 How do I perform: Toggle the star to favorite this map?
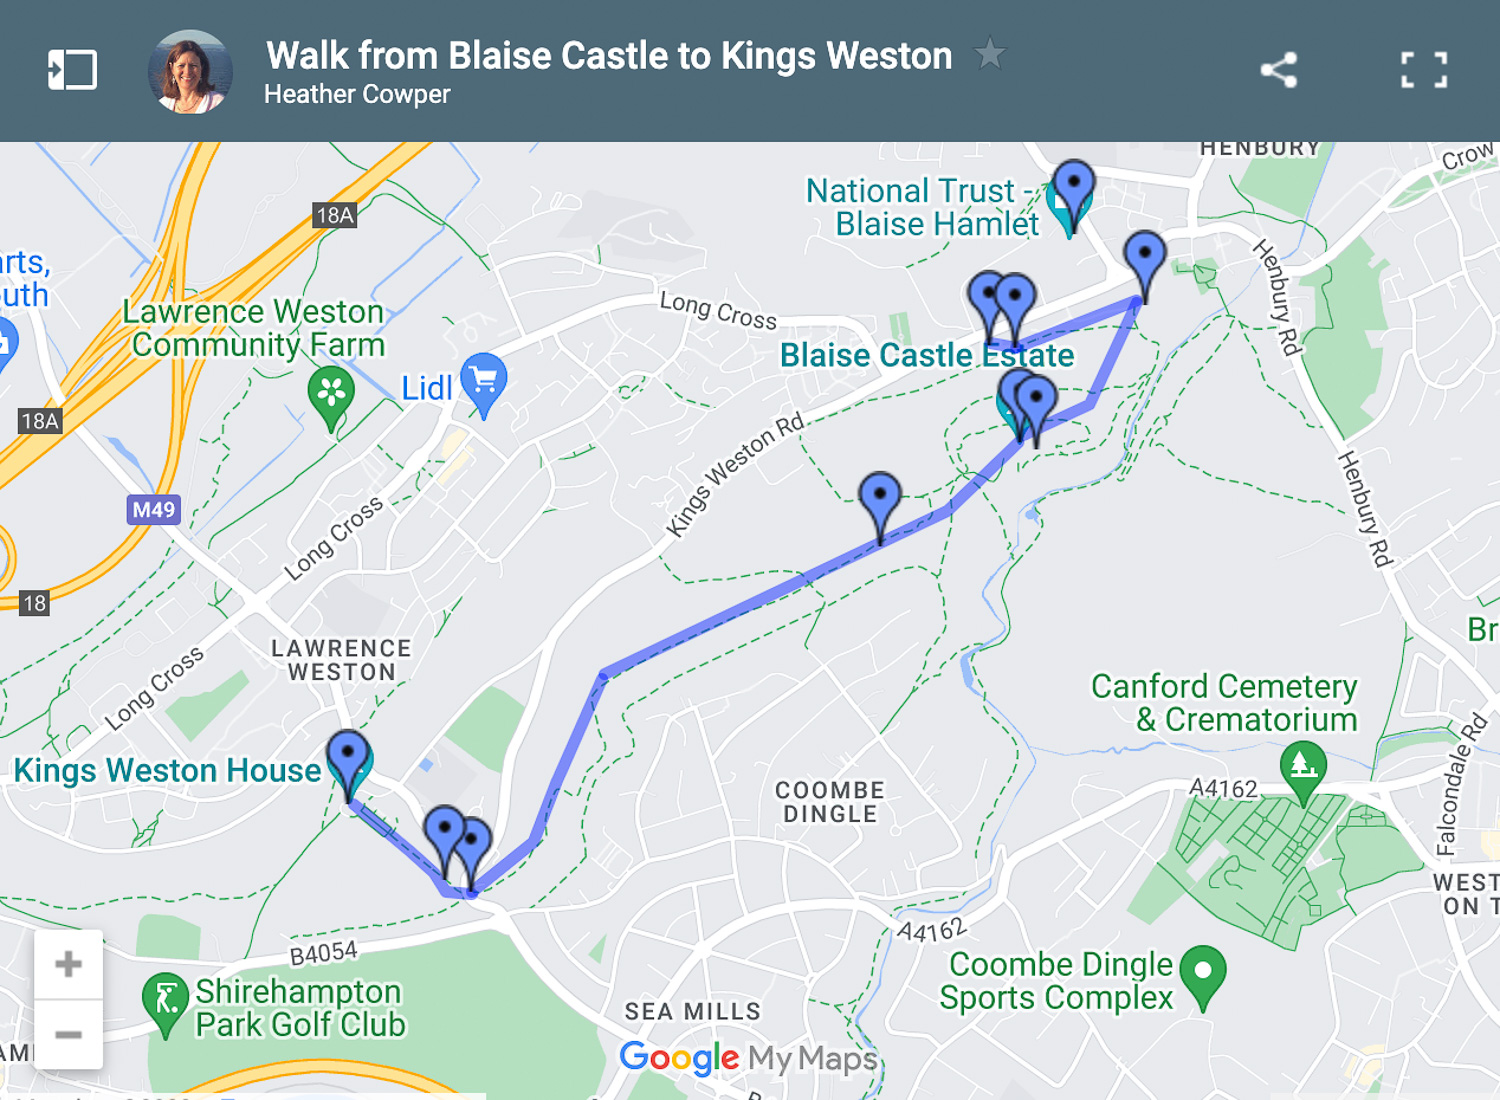990,56
